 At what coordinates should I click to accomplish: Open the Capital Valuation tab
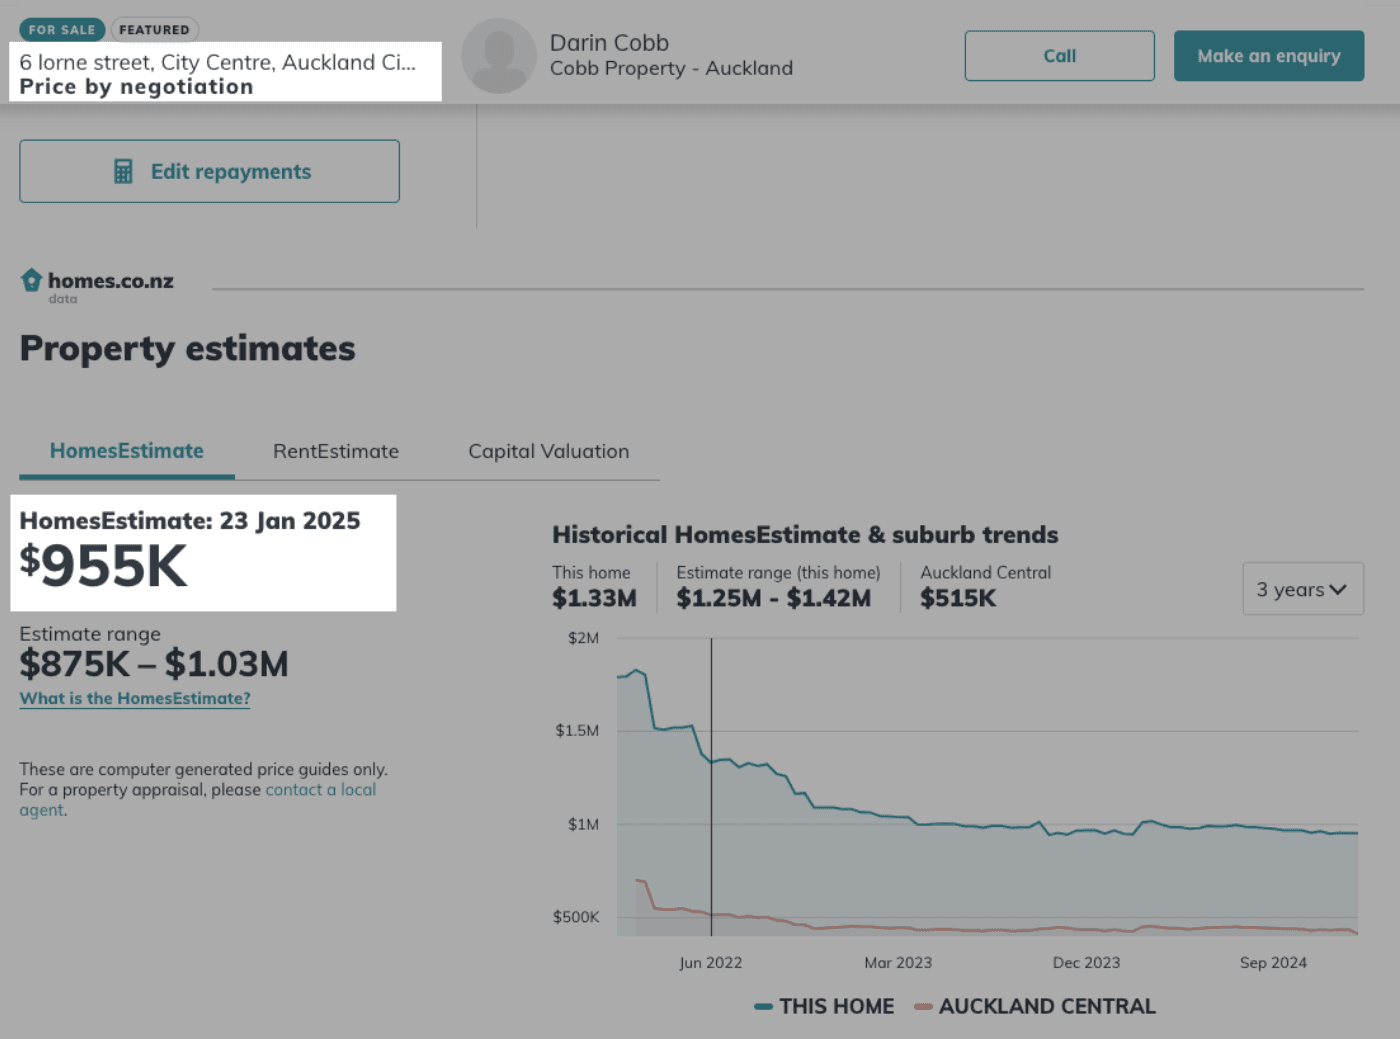pos(549,451)
